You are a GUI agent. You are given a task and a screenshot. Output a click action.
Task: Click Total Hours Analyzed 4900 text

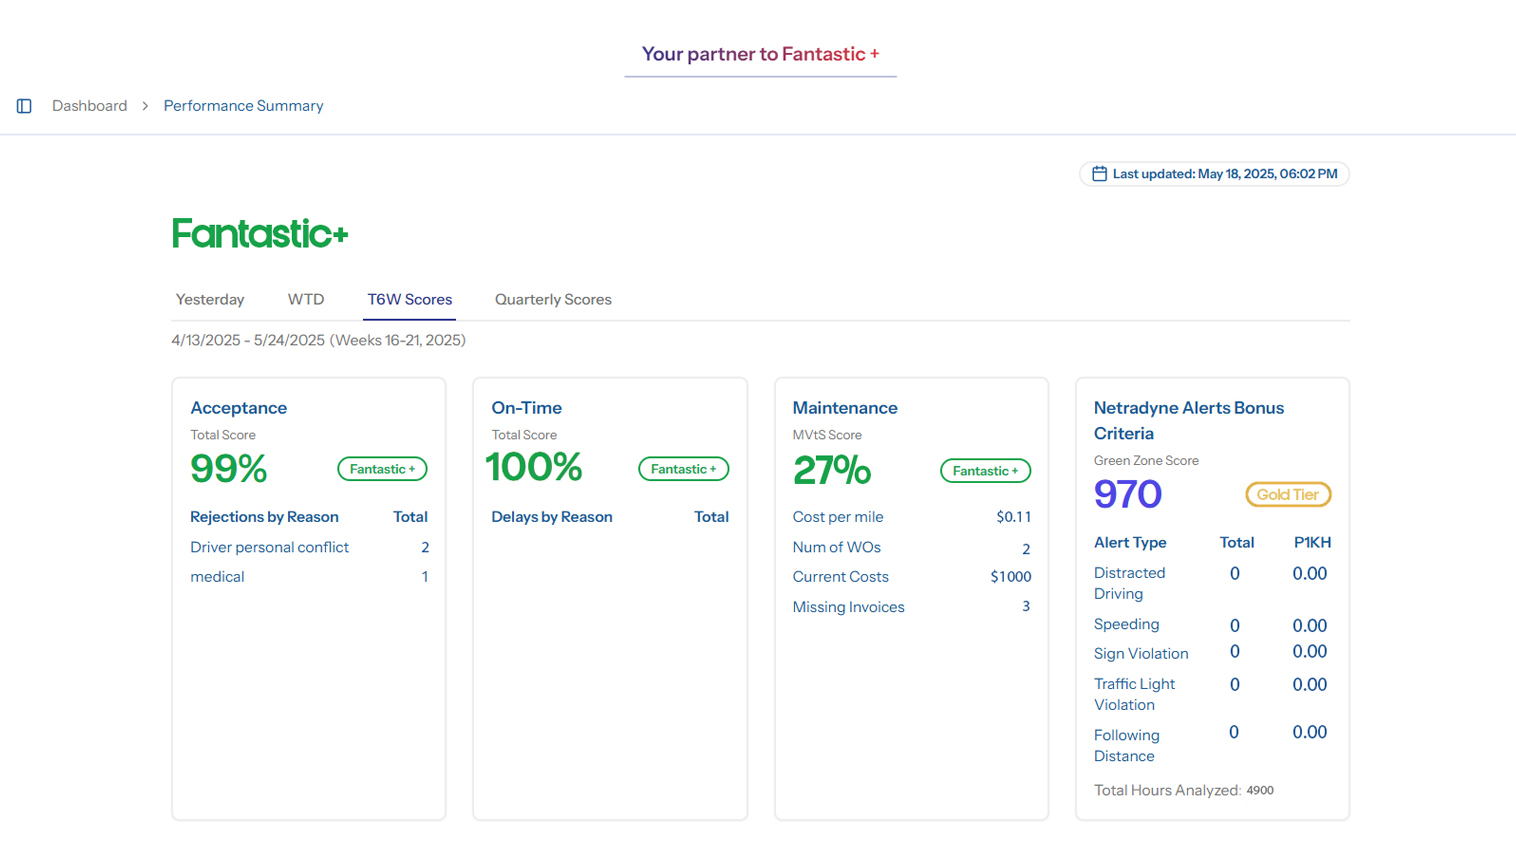(1184, 790)
